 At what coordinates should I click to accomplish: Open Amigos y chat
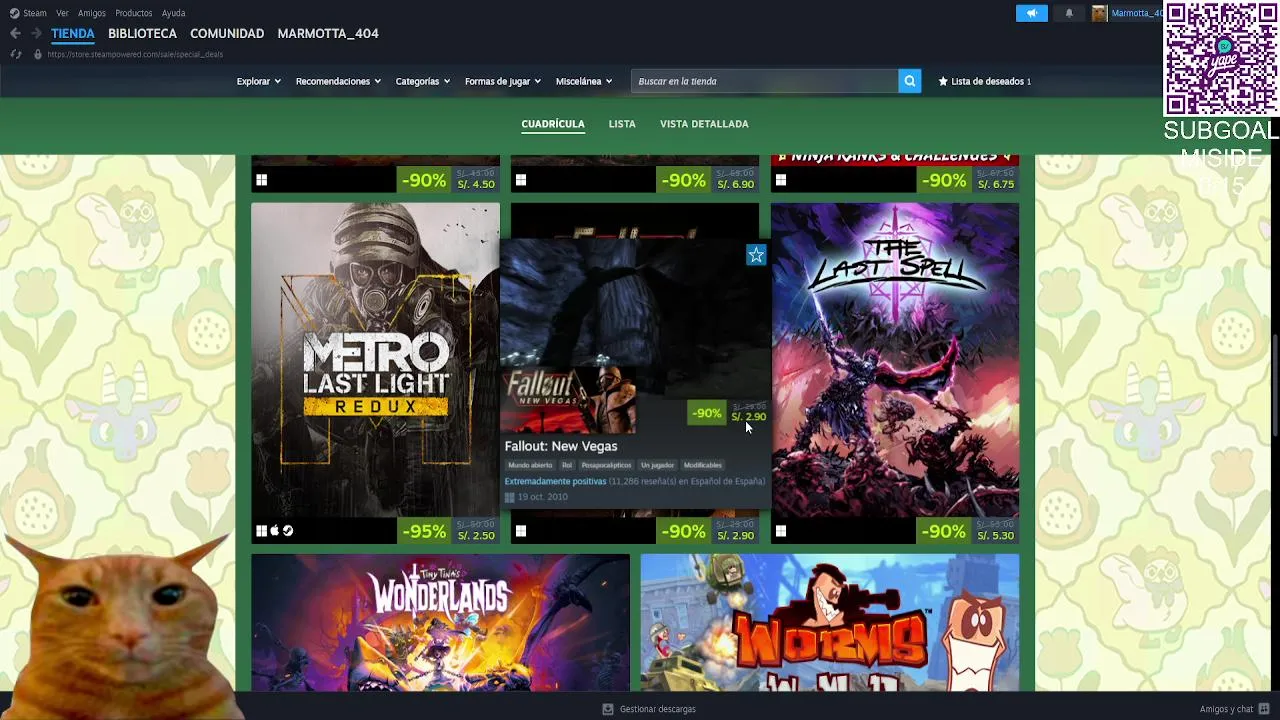[1235, 709]
